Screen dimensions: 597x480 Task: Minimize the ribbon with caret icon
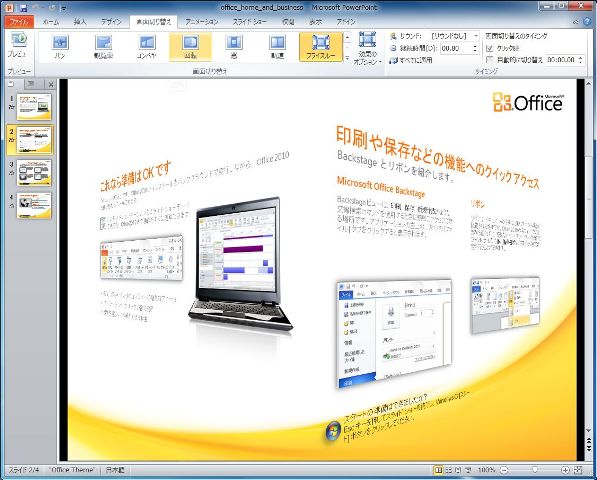pyautogui.click(x=576, y=22)
